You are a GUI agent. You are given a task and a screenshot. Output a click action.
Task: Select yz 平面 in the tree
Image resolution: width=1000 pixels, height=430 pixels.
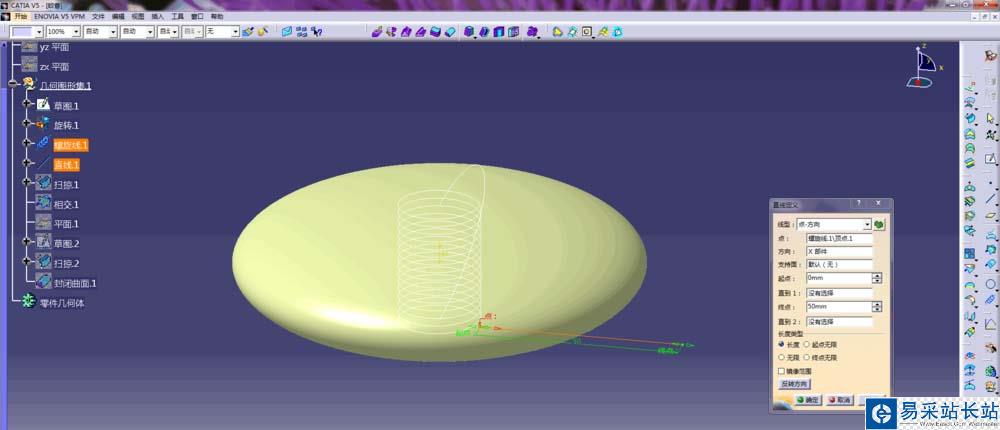click(54, 47)
